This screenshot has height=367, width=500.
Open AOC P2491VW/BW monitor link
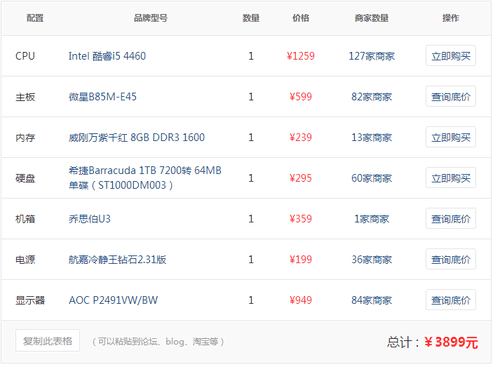tap(113, 300)
